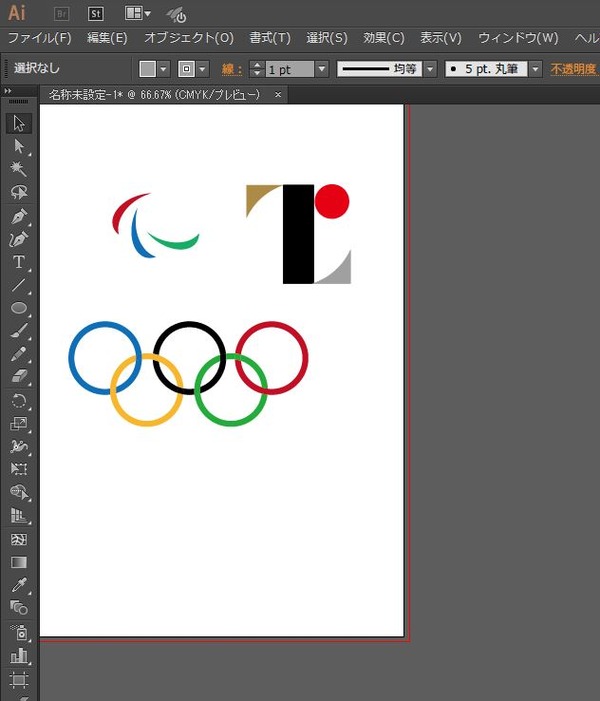Select the Magic Wand tool
This screenshot has width=600, height=701.
(x=19, y=169)
